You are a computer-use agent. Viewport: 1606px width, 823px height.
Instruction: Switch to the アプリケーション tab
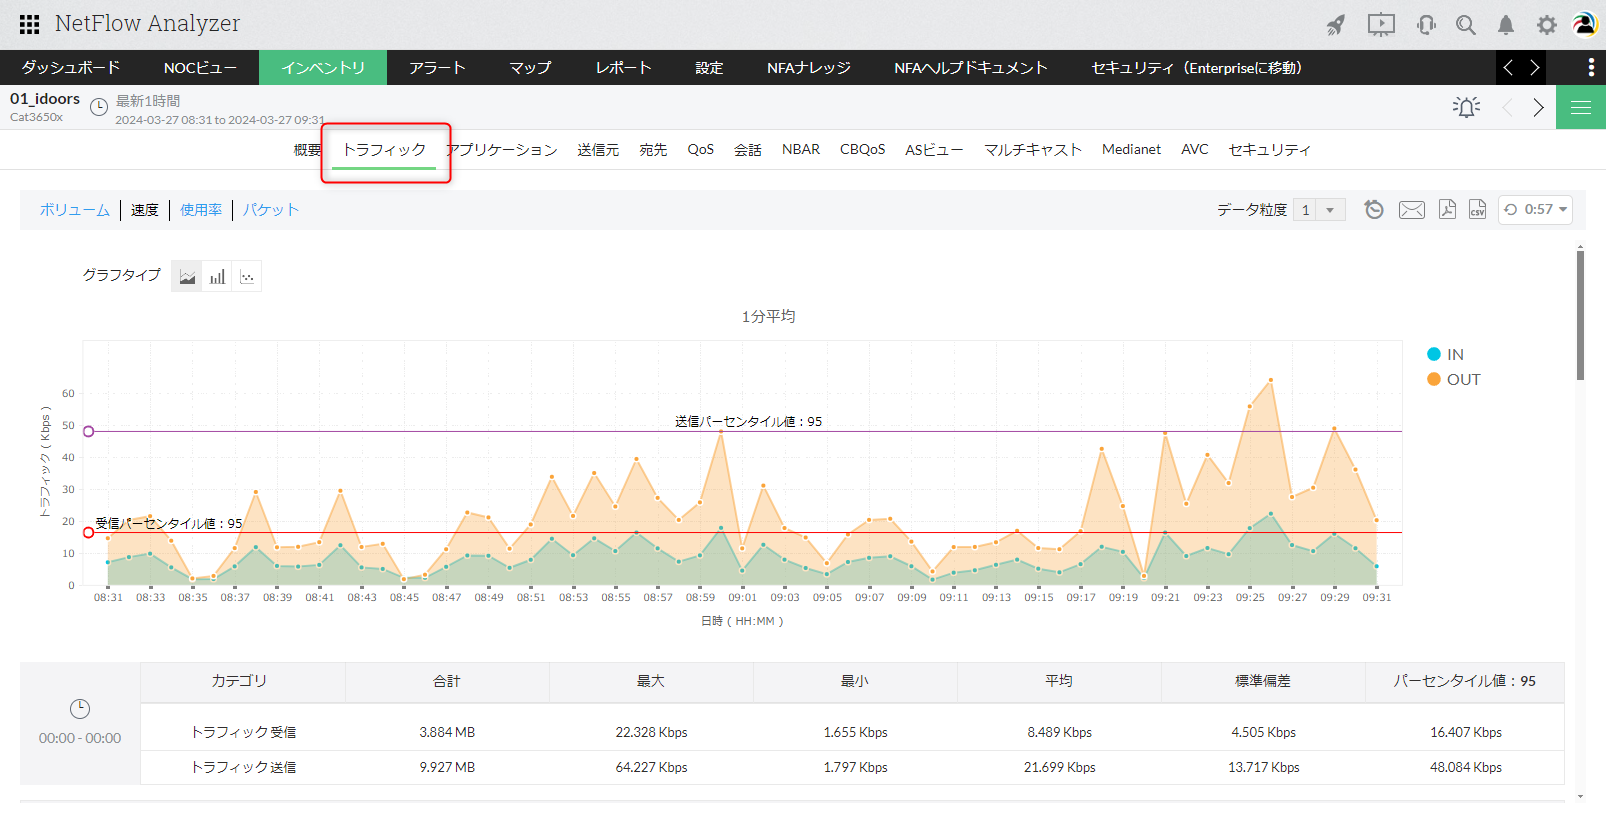pos(503,150)
